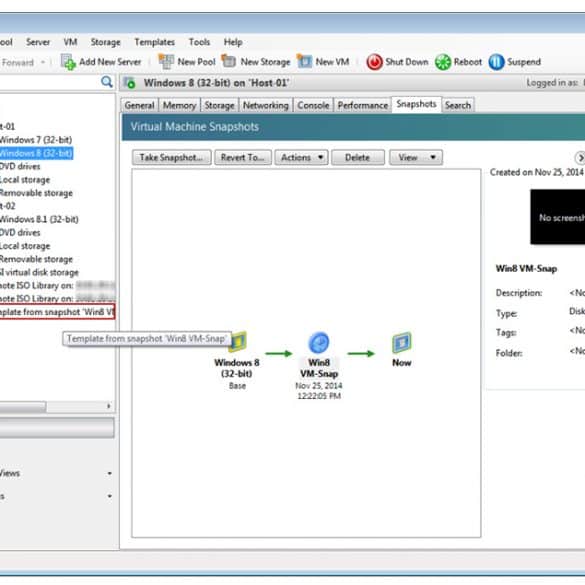Viewport: 585px width, 585px height.
Task: Click the blue Suspend icon
Action: (496, 62)
